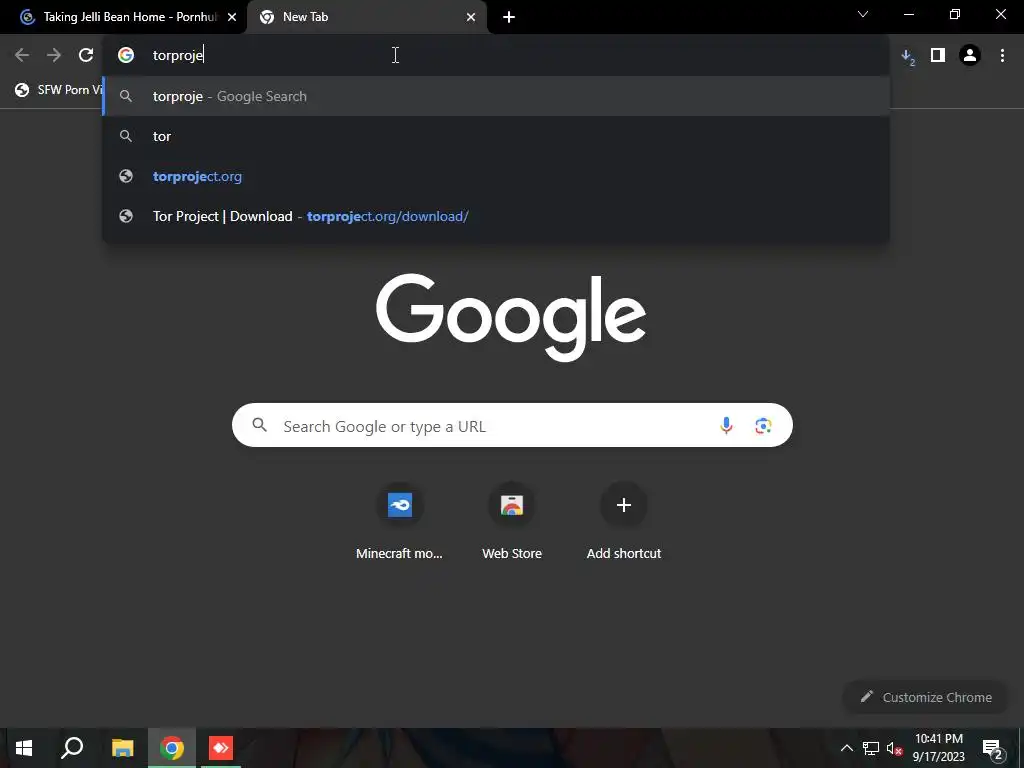This screenshot has width=1024, height=768.
Task: Go forward using the forward arrow
Action: click(54, 56)
